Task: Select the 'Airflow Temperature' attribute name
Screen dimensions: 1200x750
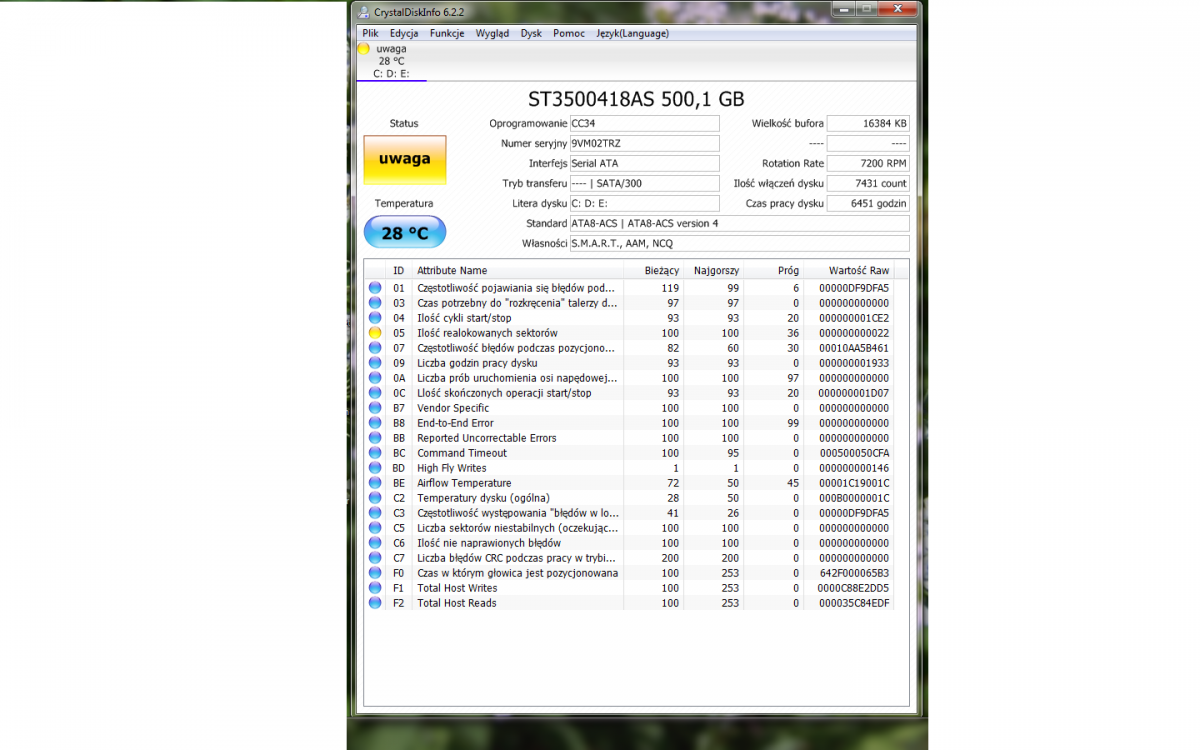Action: pyautogui.click(x=464, y=483)
